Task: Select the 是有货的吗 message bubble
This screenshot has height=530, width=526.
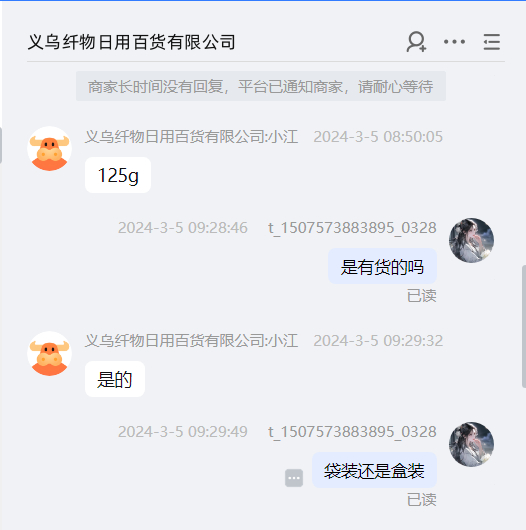Action: coord(382,266)
